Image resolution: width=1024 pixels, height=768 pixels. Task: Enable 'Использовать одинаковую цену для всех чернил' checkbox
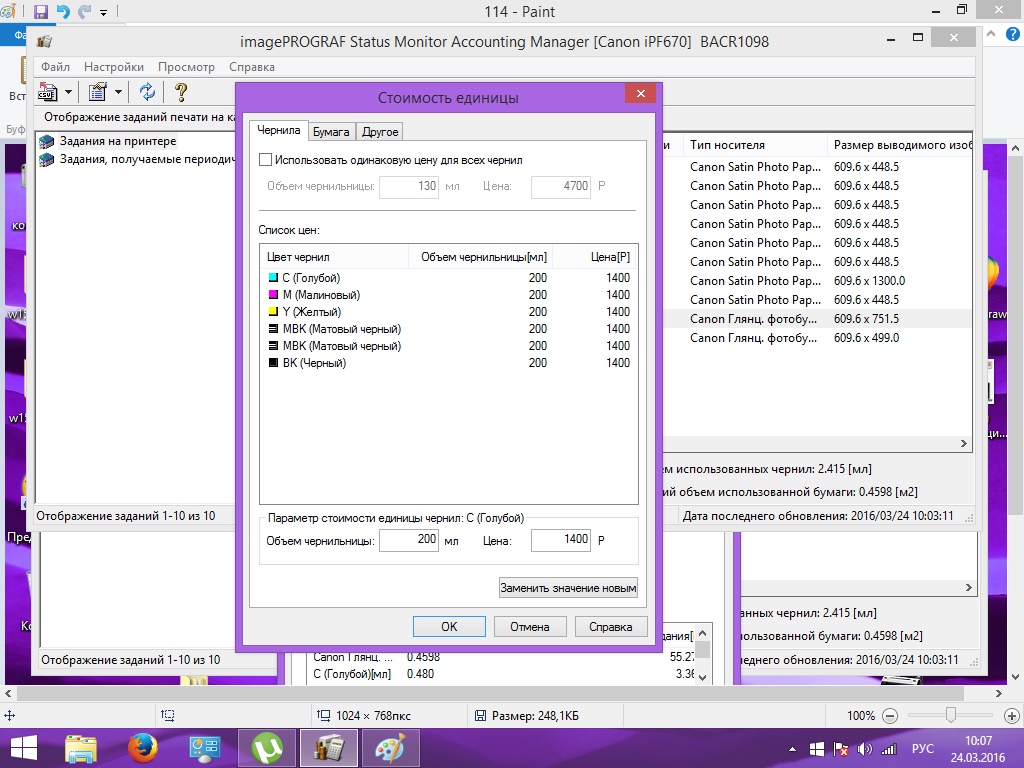(x=265, y=160)
